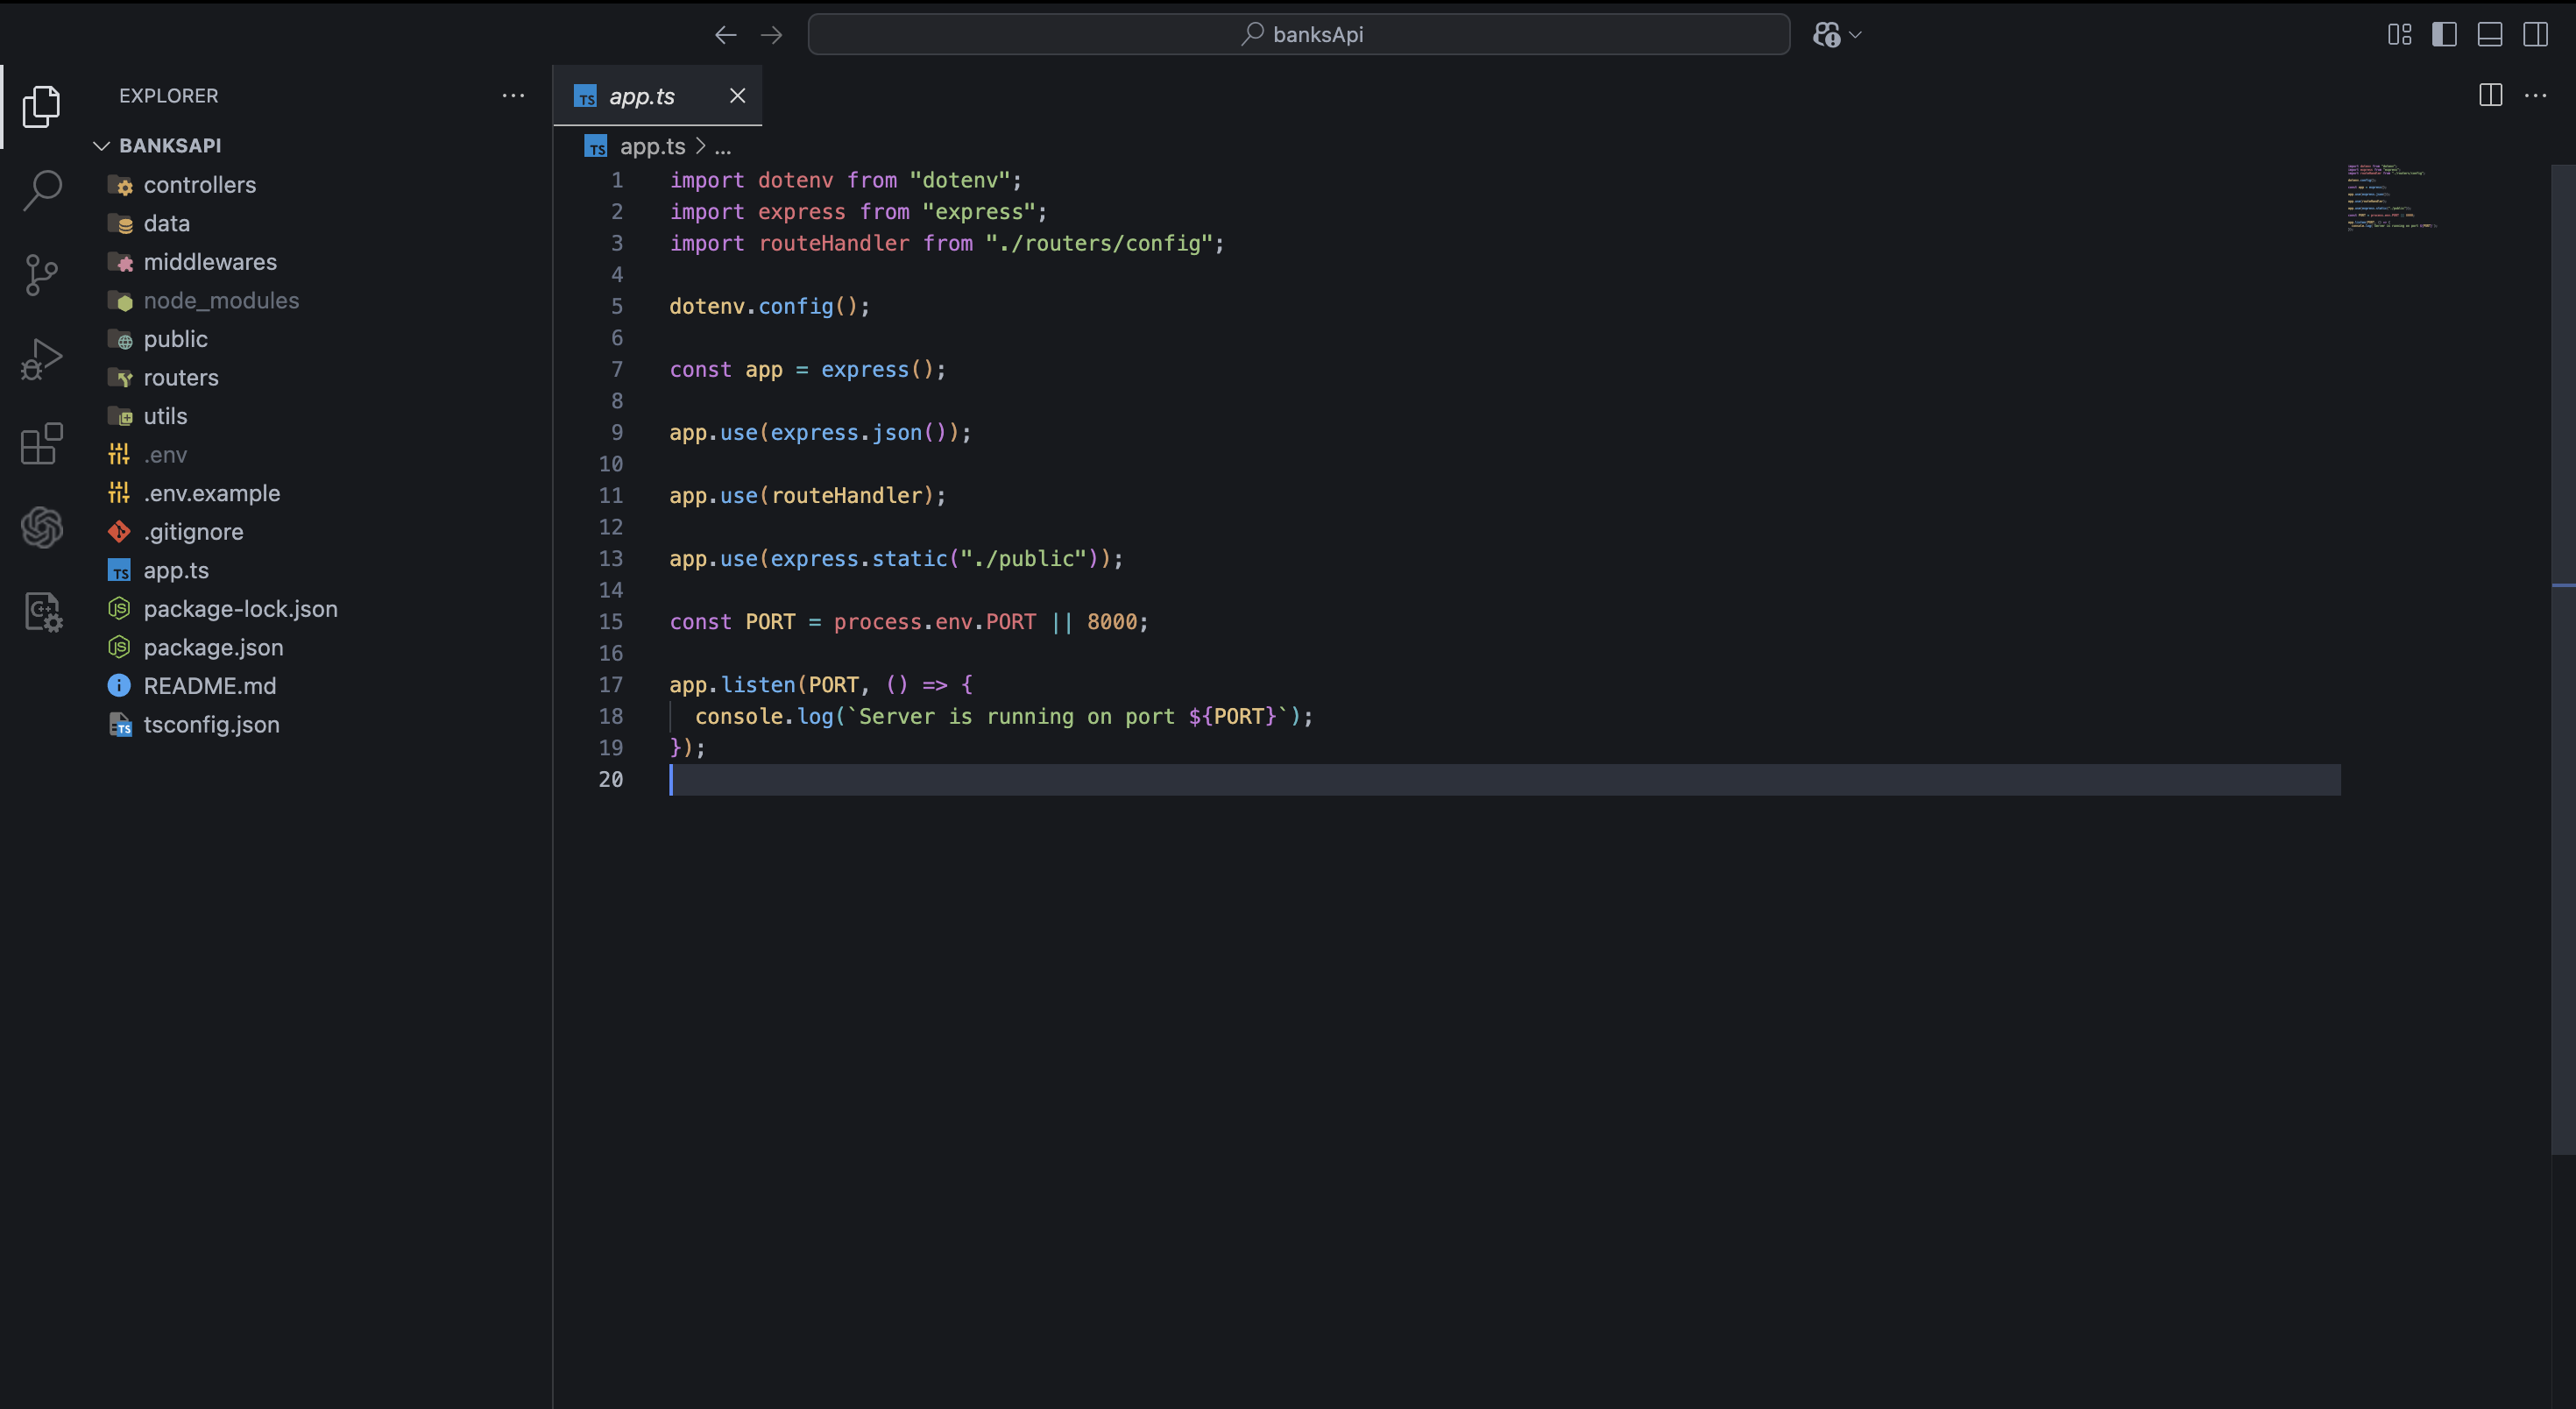Go back with the left arrow
Screen dimensions: 2576x1409
click(725, 35)
